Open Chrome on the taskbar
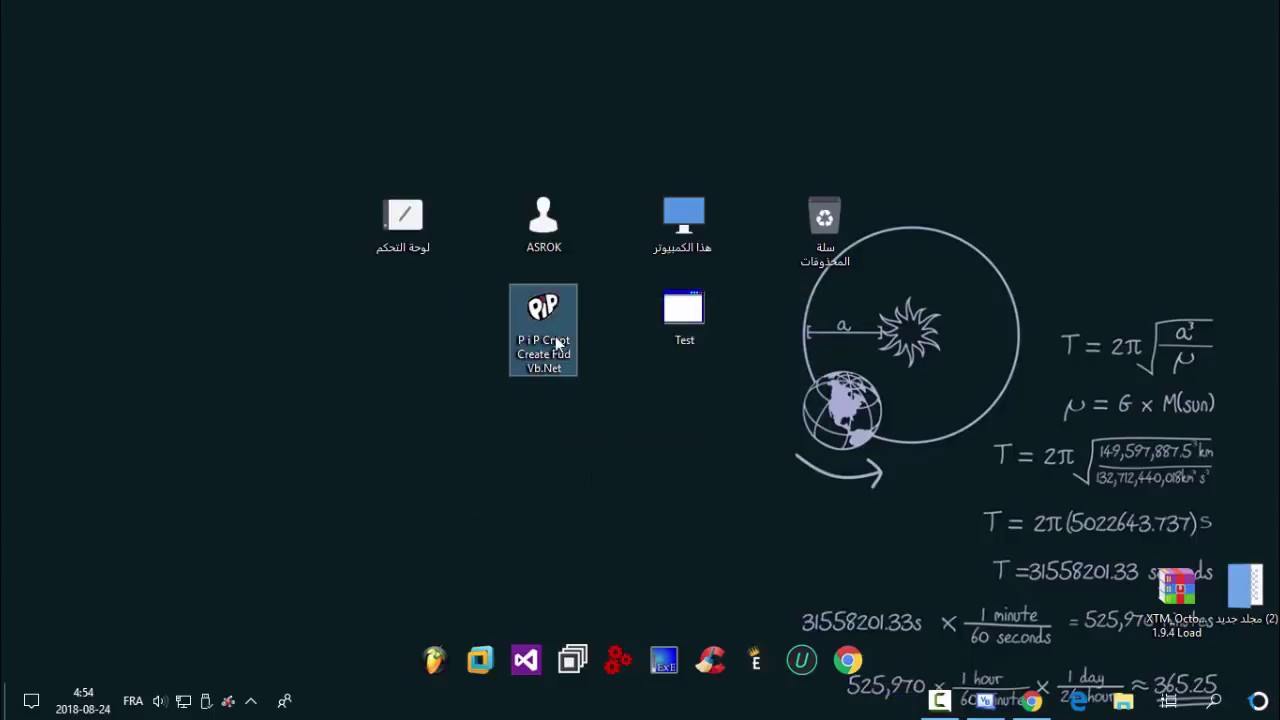The image size is (1280, 720). (x=1032, y=701)
